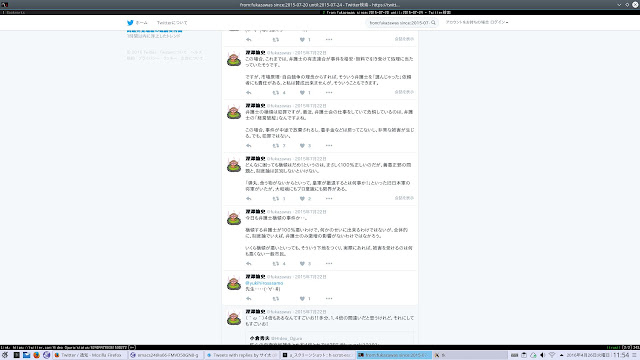640x360 pixels.
Task: Like the @yukihirosasamo reply tweet
Action: (302, 299)
